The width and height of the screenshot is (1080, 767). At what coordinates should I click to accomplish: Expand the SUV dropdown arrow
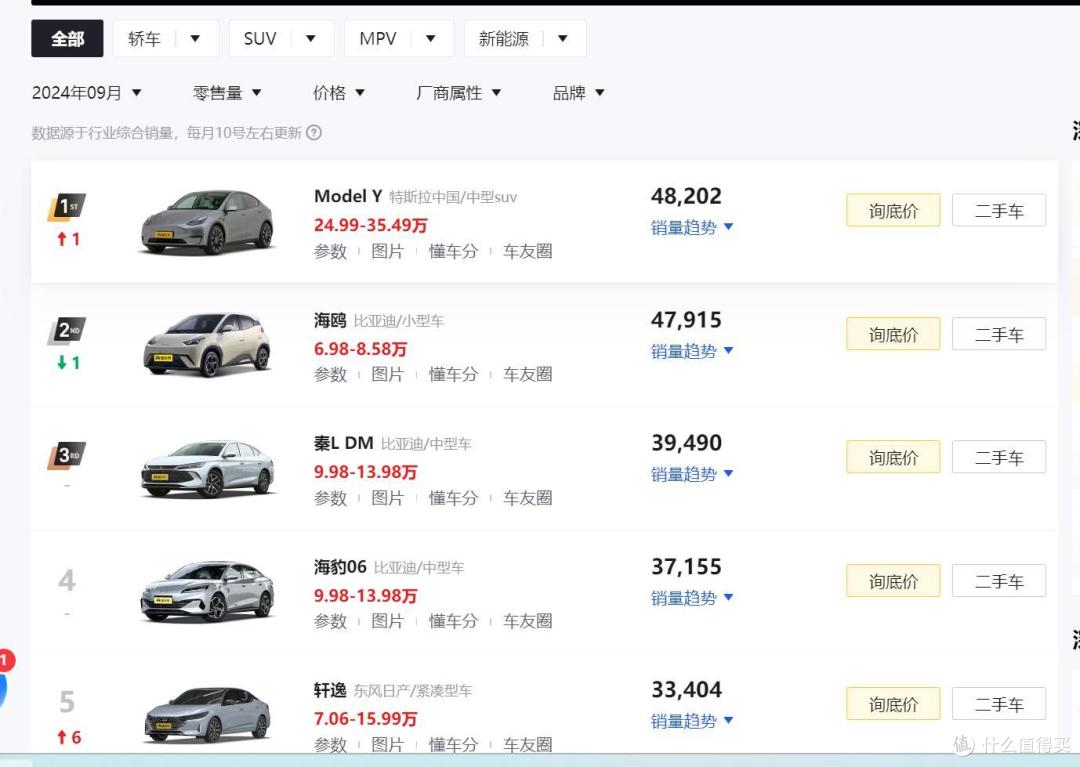[311, 39]
